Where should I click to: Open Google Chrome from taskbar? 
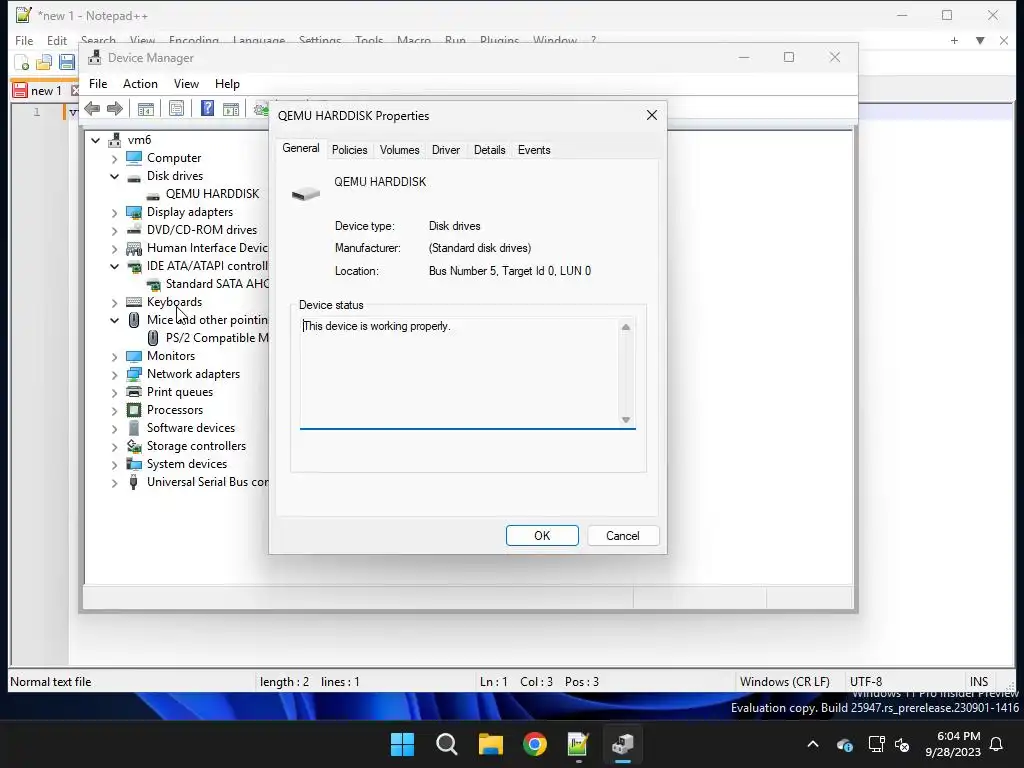535,744
